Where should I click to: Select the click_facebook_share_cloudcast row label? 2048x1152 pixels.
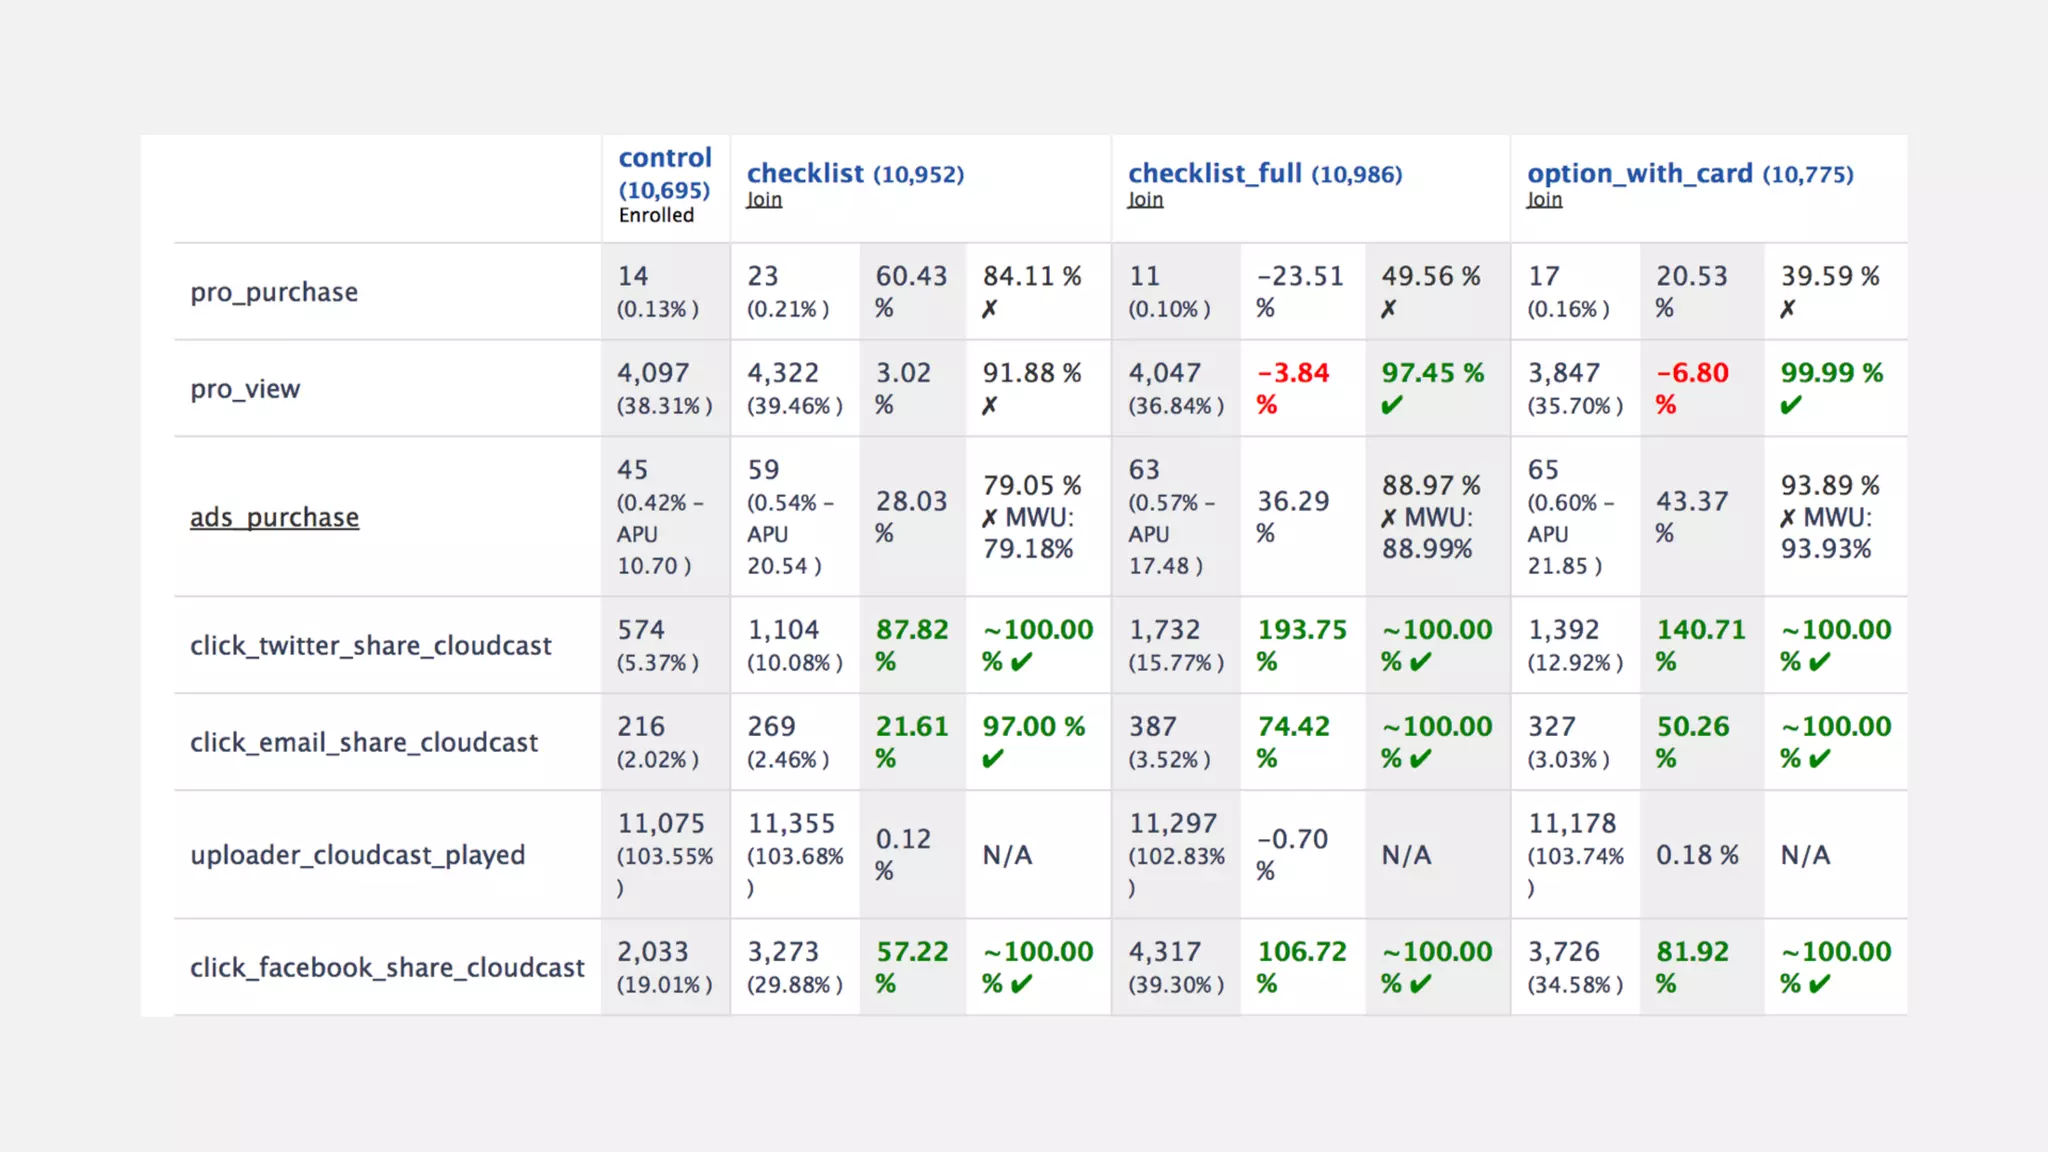click(x=387, y=967)
